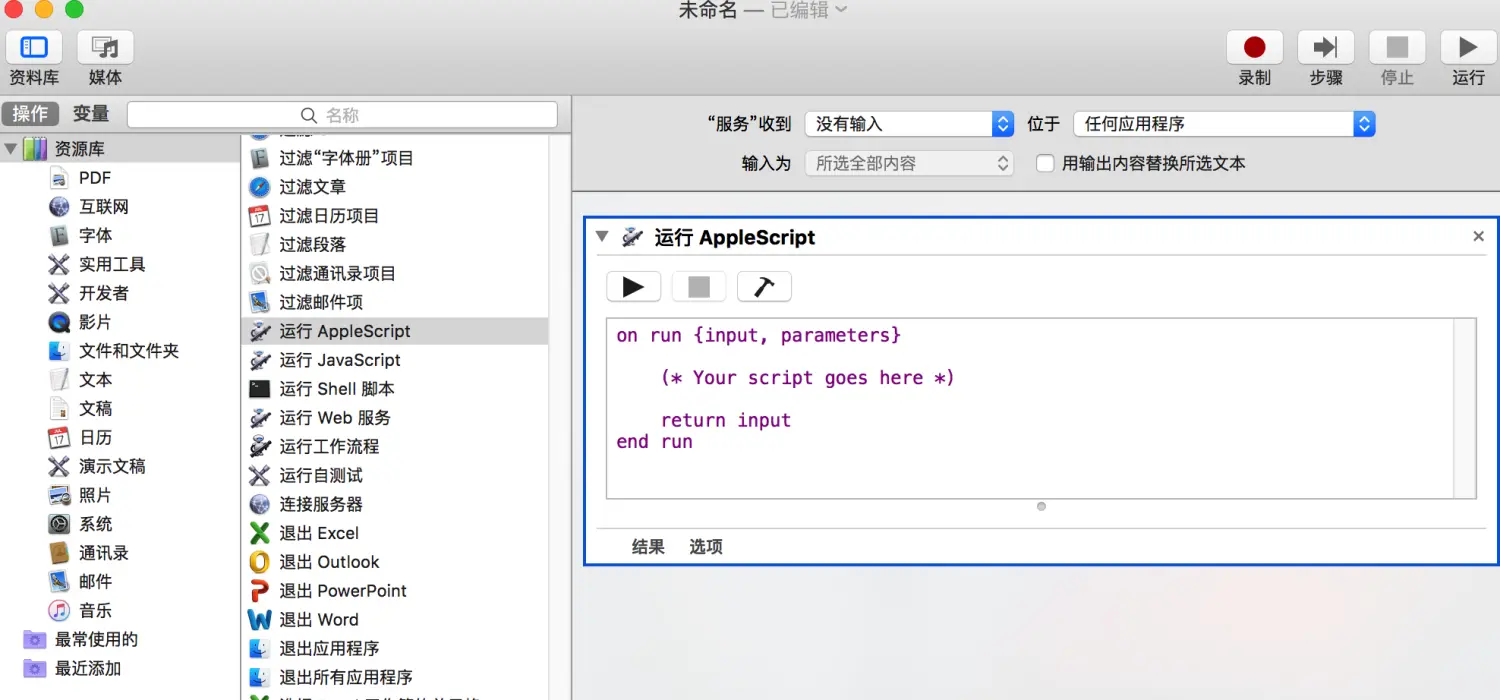Select 过滤段落 action

tap(395, 245)
